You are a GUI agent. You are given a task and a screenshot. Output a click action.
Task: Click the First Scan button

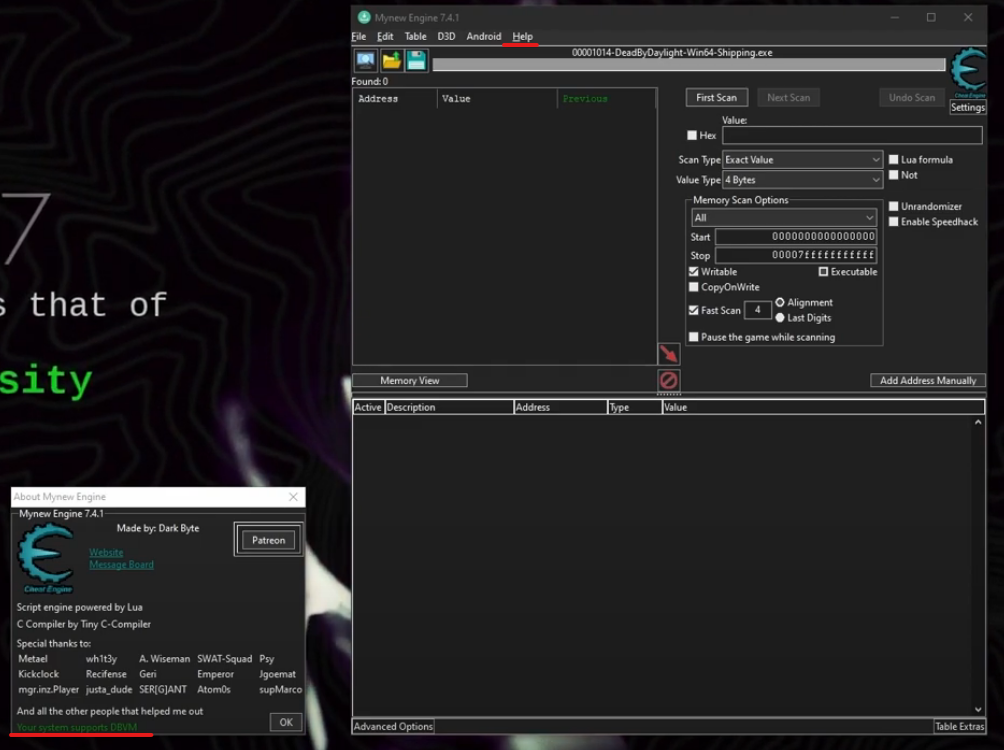(717, 97)
